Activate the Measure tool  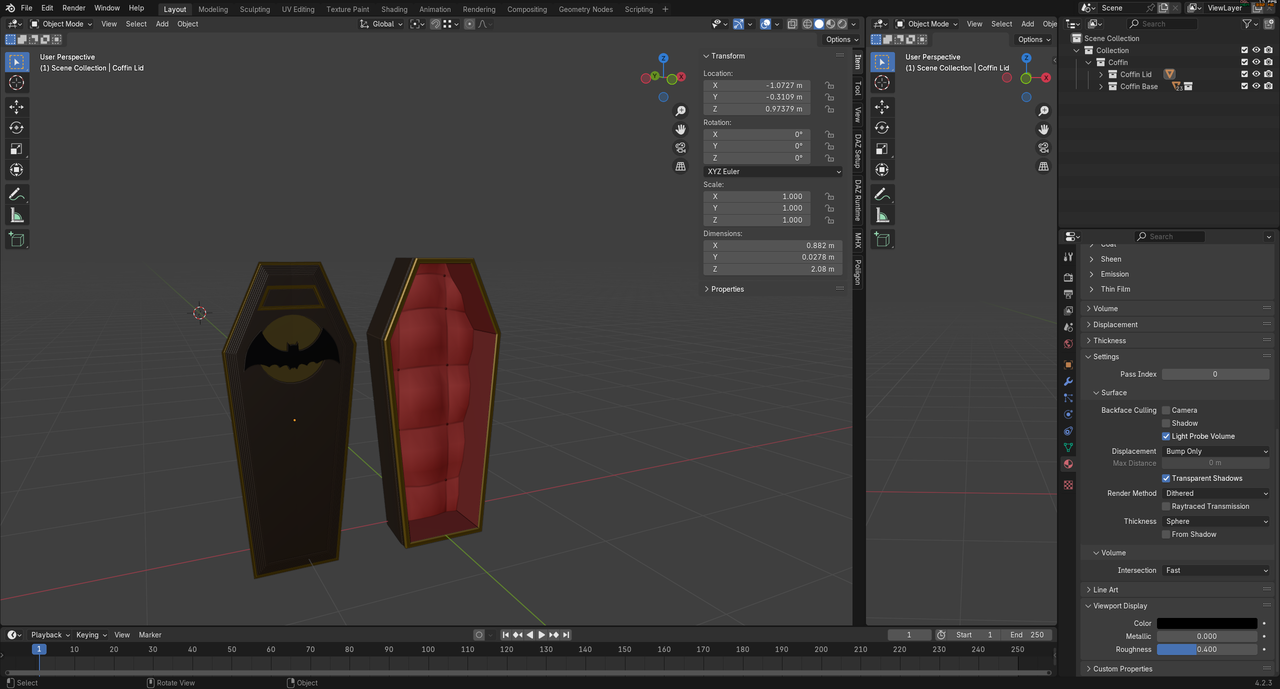[16, 215]
